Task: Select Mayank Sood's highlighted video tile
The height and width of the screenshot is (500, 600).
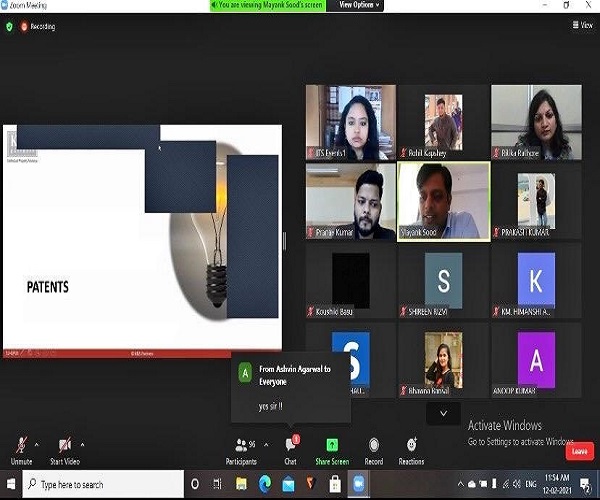Action: [x=443, y=202]
